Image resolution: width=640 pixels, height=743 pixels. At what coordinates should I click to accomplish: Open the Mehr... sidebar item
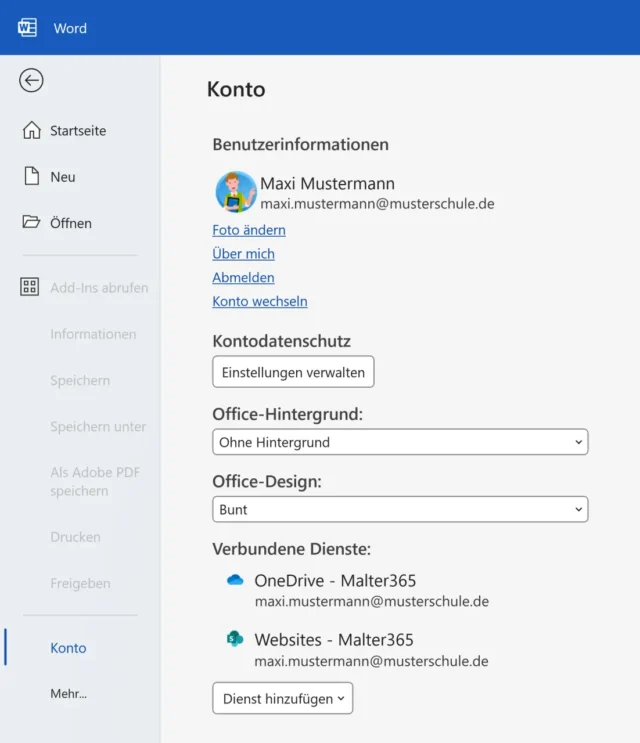(x=68, y=693)
